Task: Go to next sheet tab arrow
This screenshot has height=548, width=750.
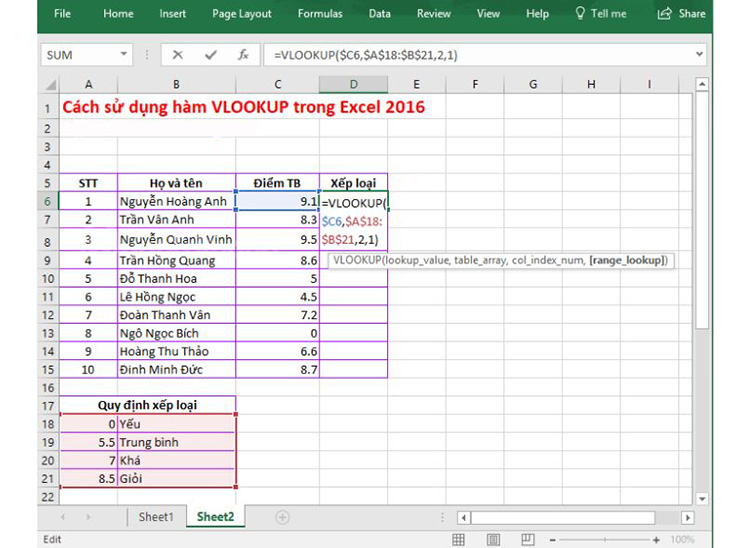Action: pyautogui.click(x=88, y=517)
